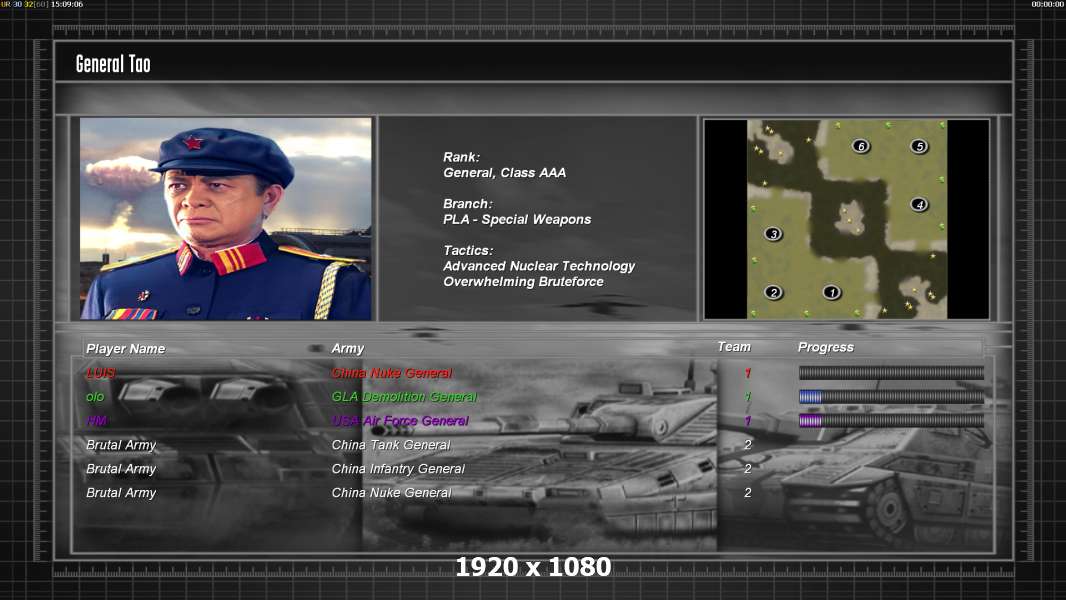Click the red China Nuke General entry for LUIS

[392, 373]
